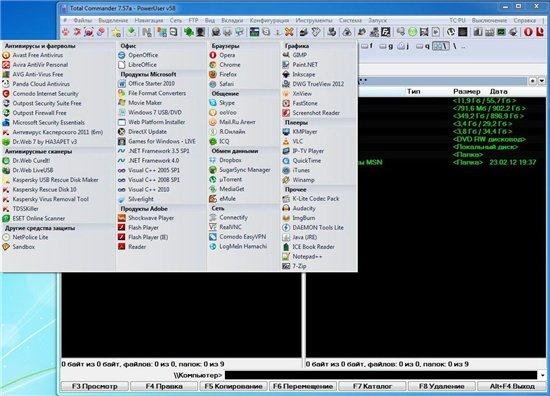Open iTunes in the players list

[x=296, y=170]
